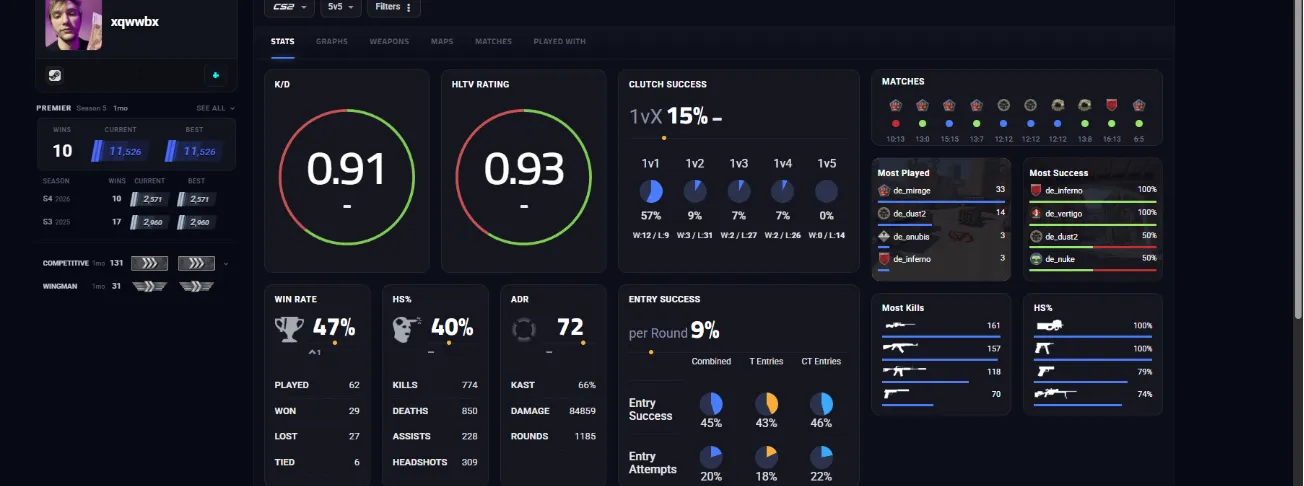Click the 1v1 clutch pie chart
Viewport: 1304px width, 486px height.
tap(650, 192)
